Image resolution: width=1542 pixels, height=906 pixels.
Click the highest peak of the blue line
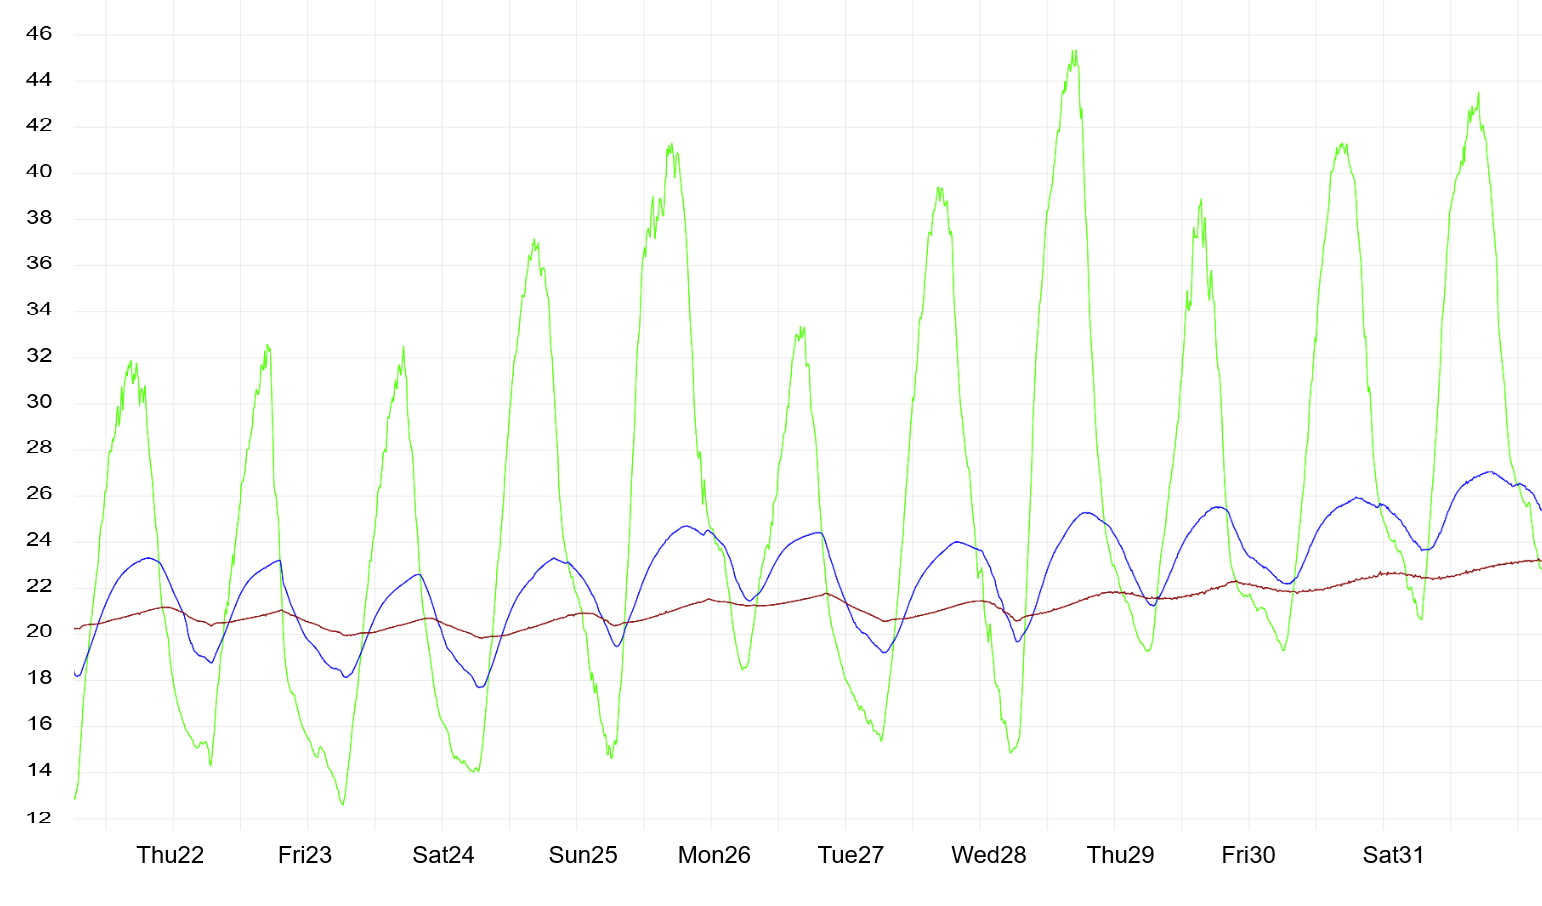[x=1490, y=472]
